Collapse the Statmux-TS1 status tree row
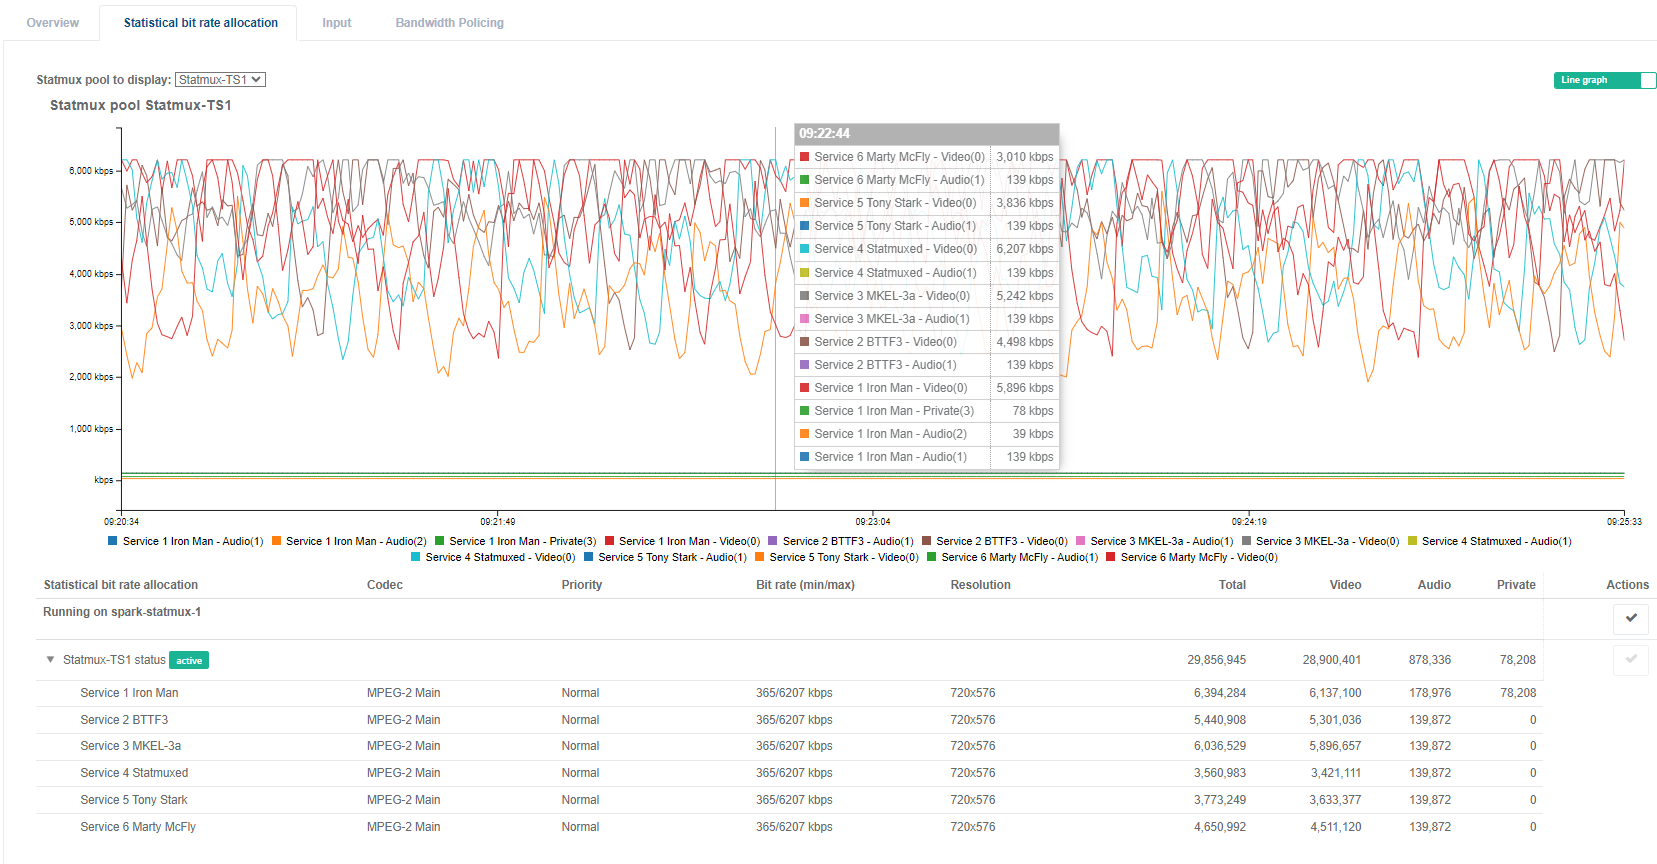Screen dimensions: 1657x864 click(x=50, y=659)
